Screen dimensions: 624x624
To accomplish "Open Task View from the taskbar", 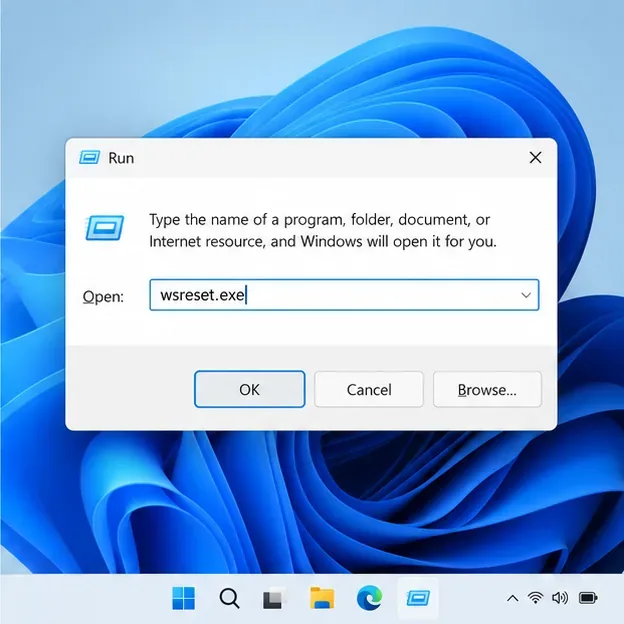I will pos(275,598).
